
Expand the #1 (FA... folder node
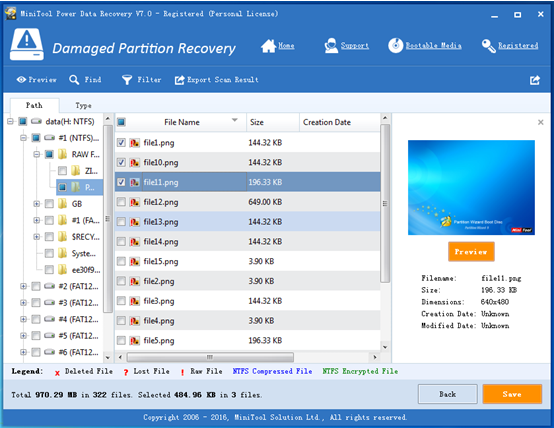tap(36, 220)
